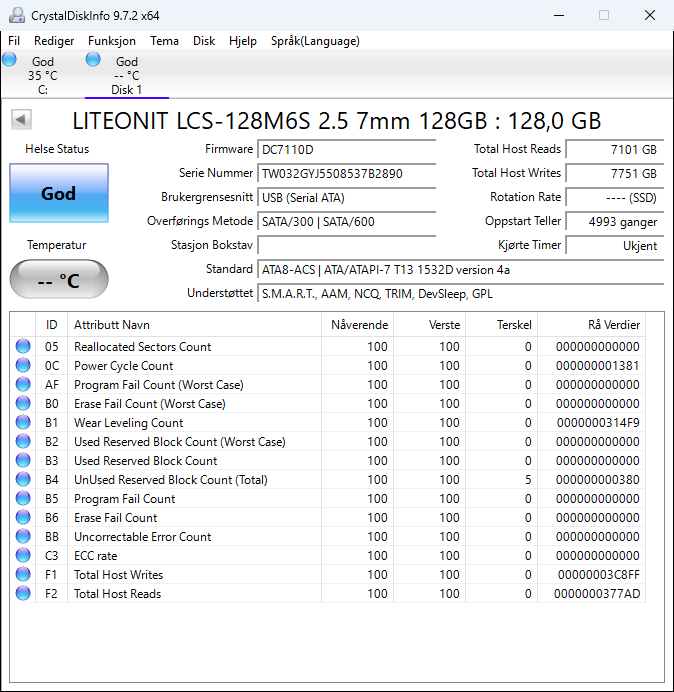Screen dimensions: 674x692
Task: Click the Firmware field DC7110D
Action: [346, 150]
